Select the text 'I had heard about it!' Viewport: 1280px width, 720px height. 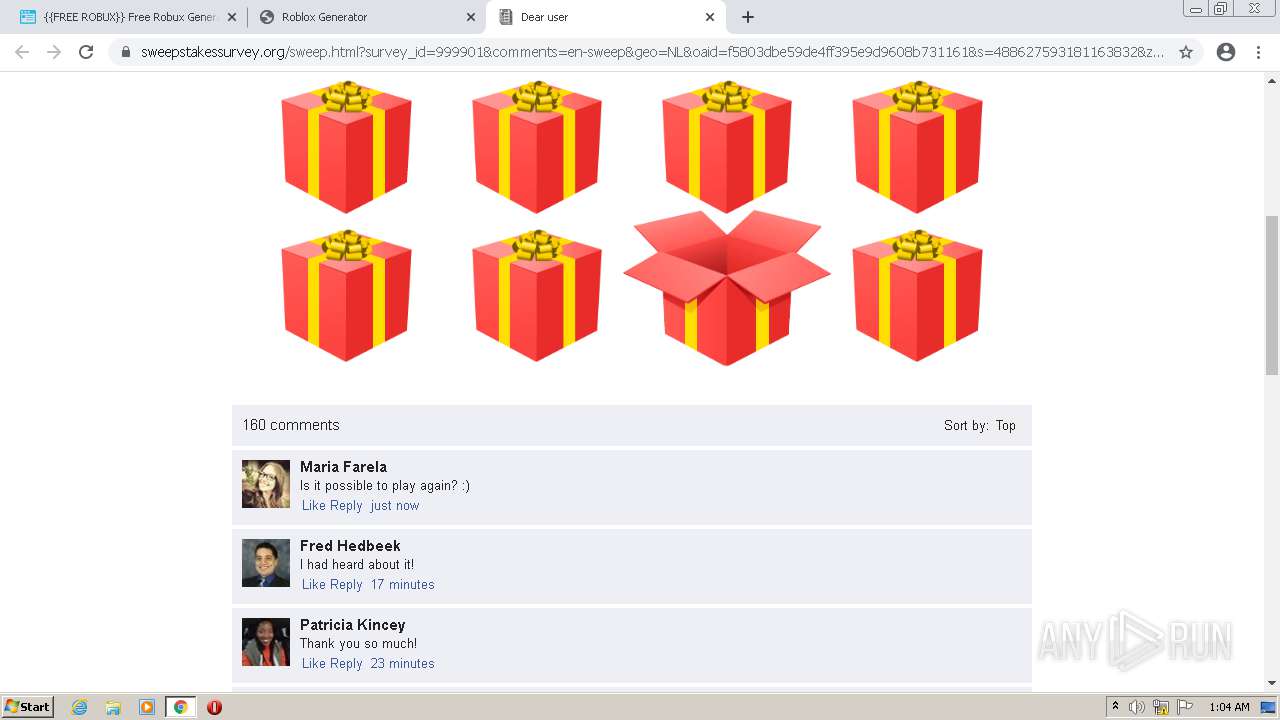click(357, 565)
